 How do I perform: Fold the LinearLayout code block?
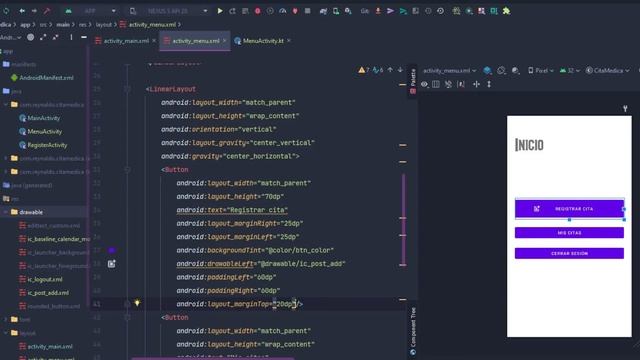click(x=127, y=89)
